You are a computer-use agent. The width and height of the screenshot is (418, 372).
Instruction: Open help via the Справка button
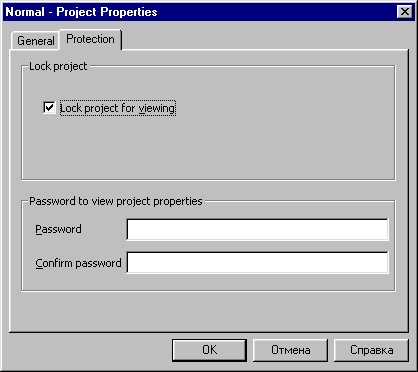(371, 350)
